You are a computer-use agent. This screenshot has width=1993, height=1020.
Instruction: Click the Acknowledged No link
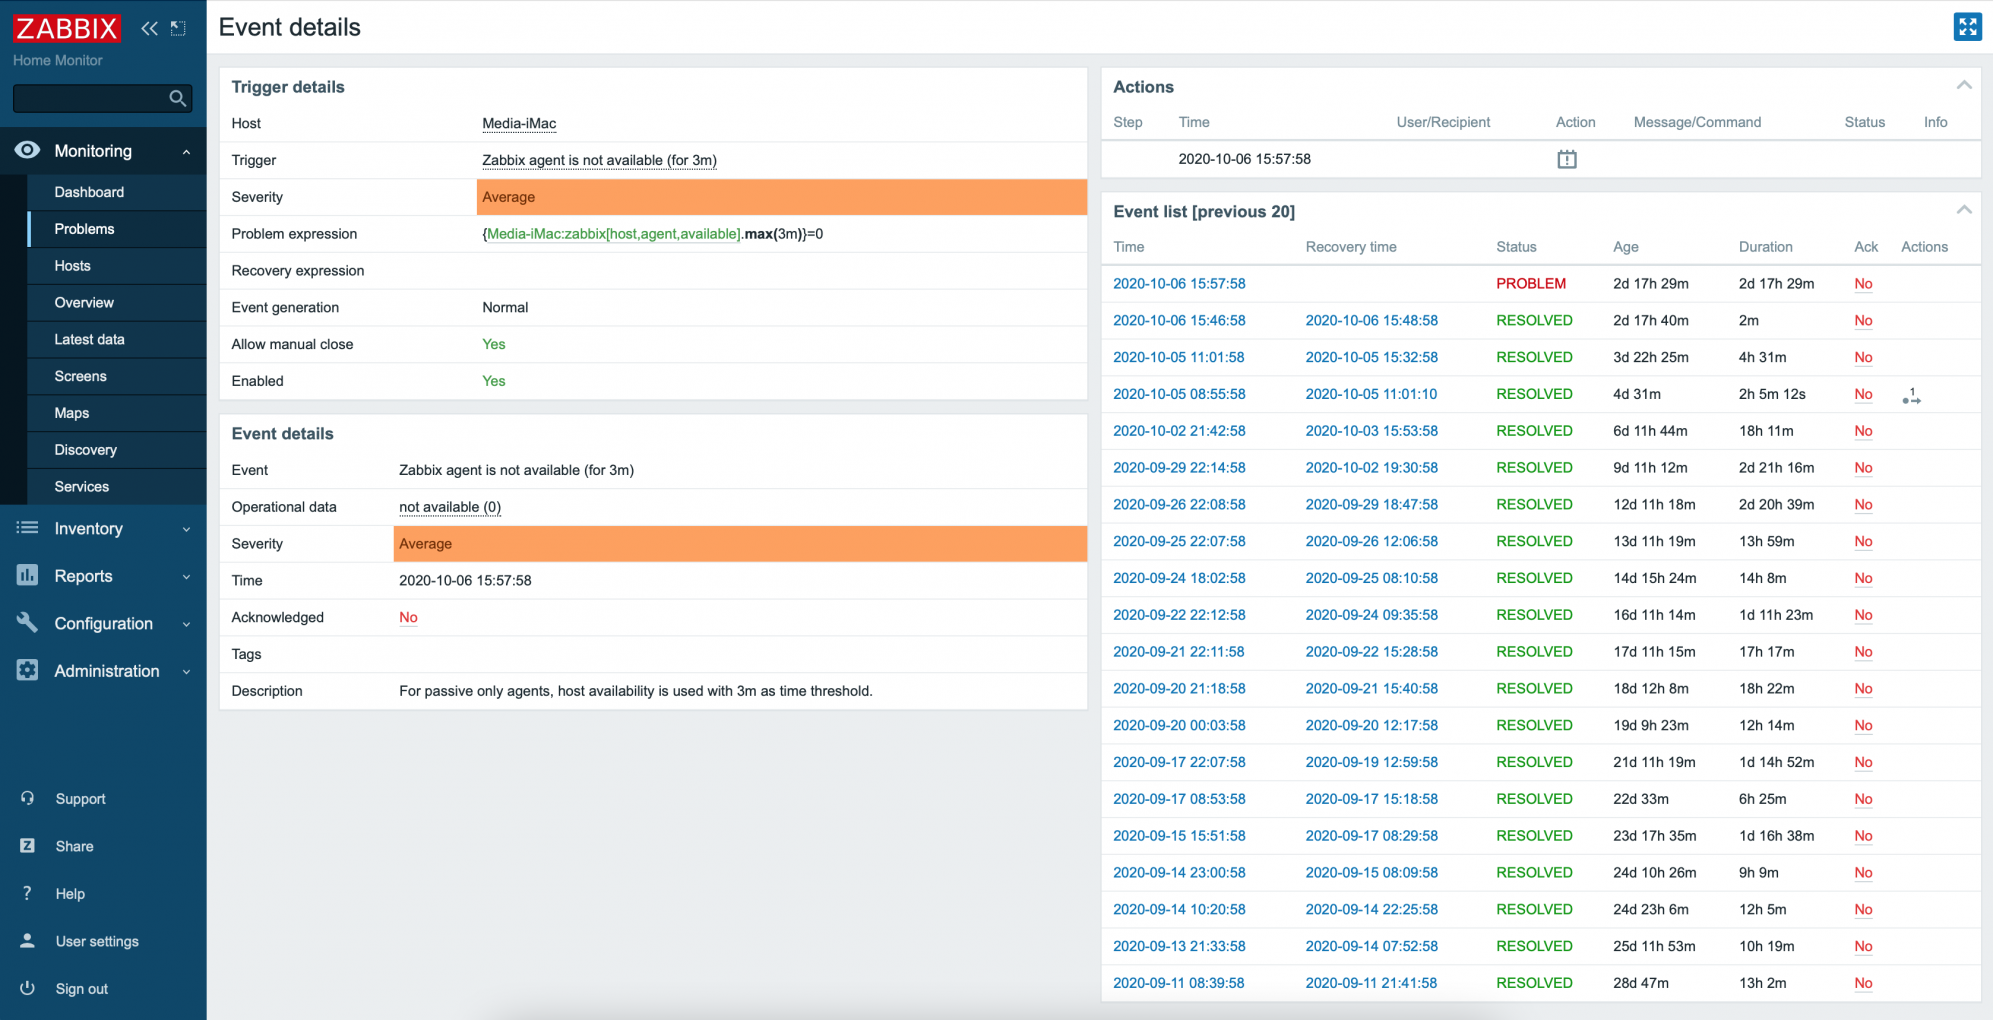pyautogui.click(x=408, y=617)
